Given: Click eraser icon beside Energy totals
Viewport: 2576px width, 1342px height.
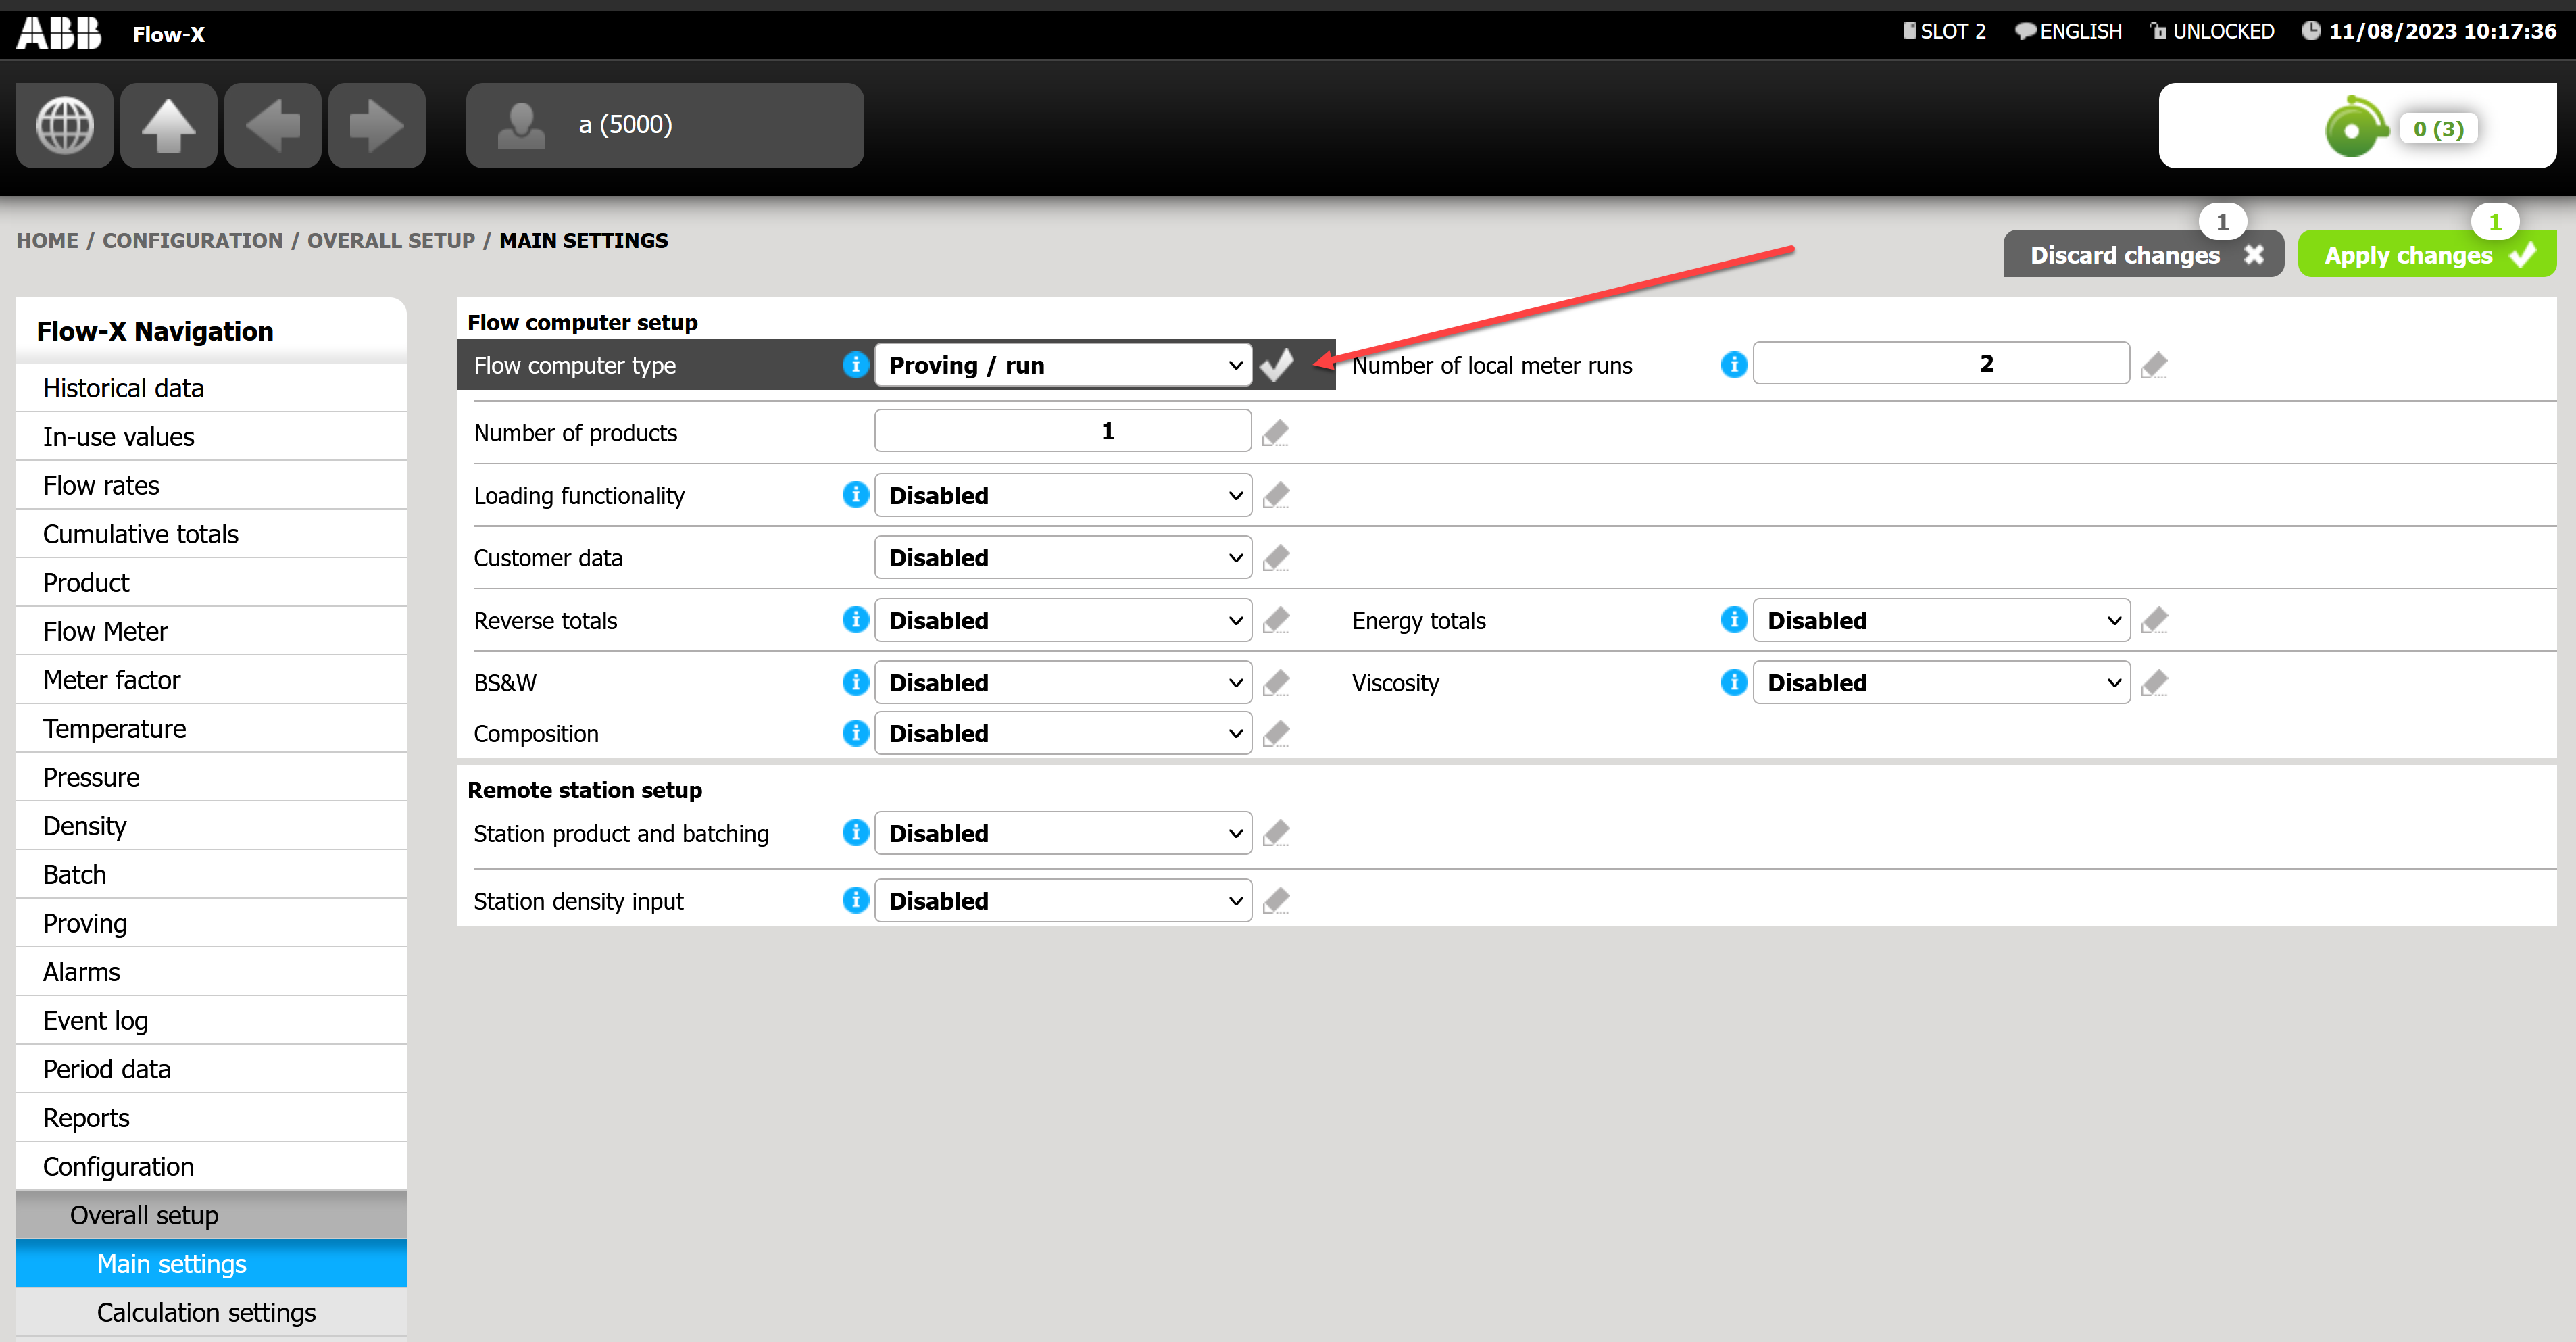Looking at the screenshot, I should tap(2155, 620).
